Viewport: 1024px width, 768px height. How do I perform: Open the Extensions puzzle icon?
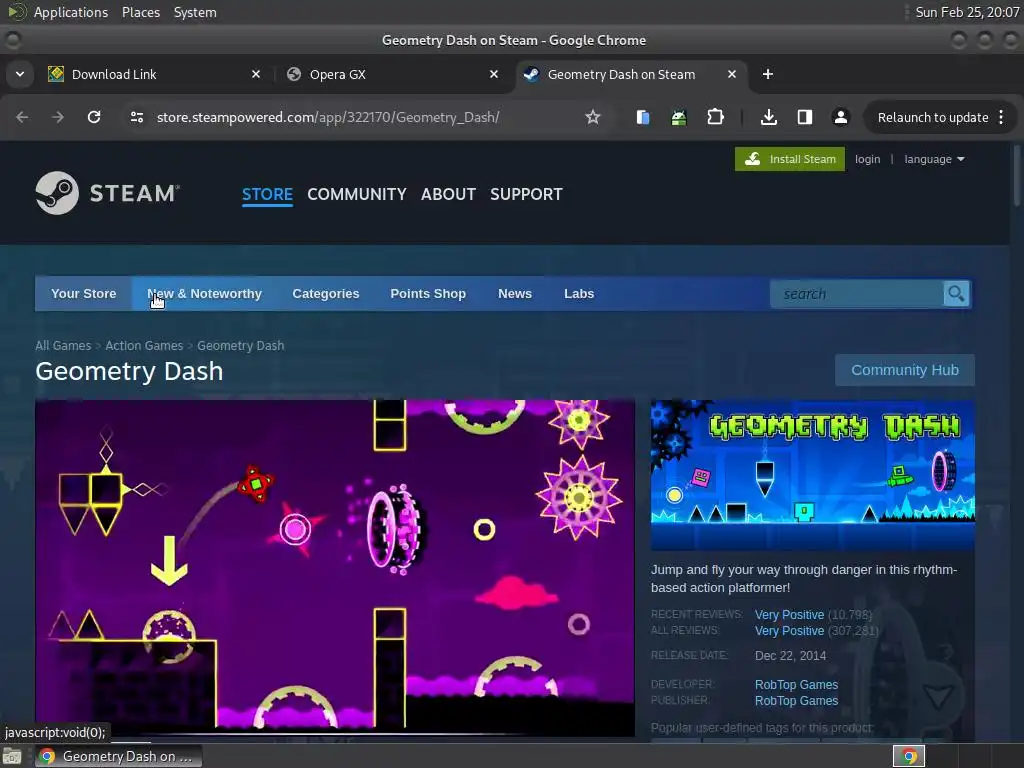(716, 117)
